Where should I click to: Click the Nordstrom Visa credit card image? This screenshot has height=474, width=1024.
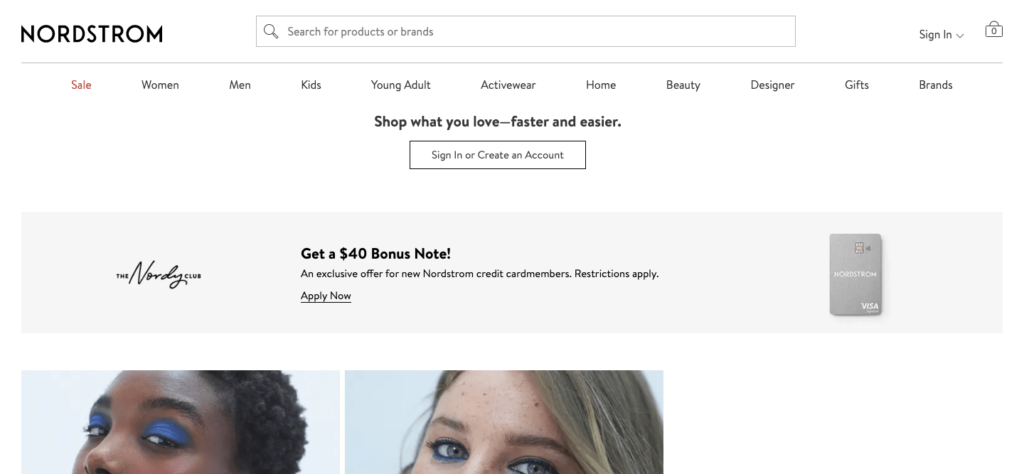pyautogui.click(x=856, y=275)
